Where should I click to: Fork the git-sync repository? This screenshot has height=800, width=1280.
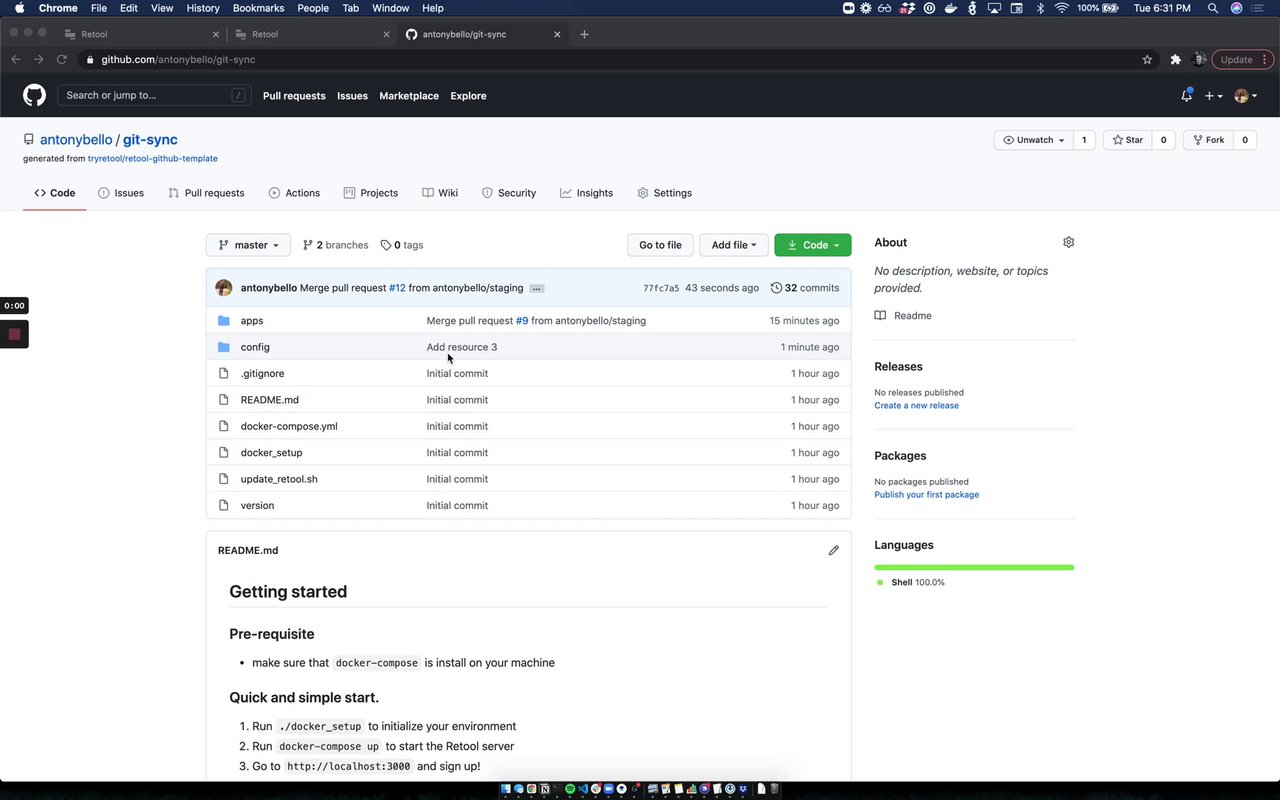pos(1208,140)
